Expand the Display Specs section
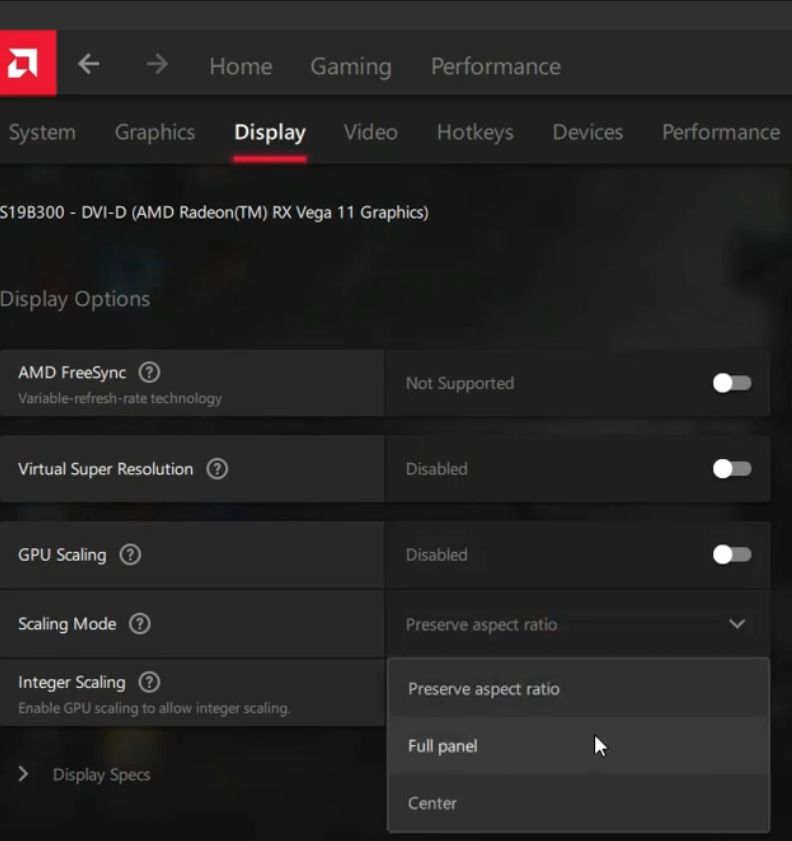The height and width of the screenshot is (841, 792). pyautogui.click(x=23, y=774)
